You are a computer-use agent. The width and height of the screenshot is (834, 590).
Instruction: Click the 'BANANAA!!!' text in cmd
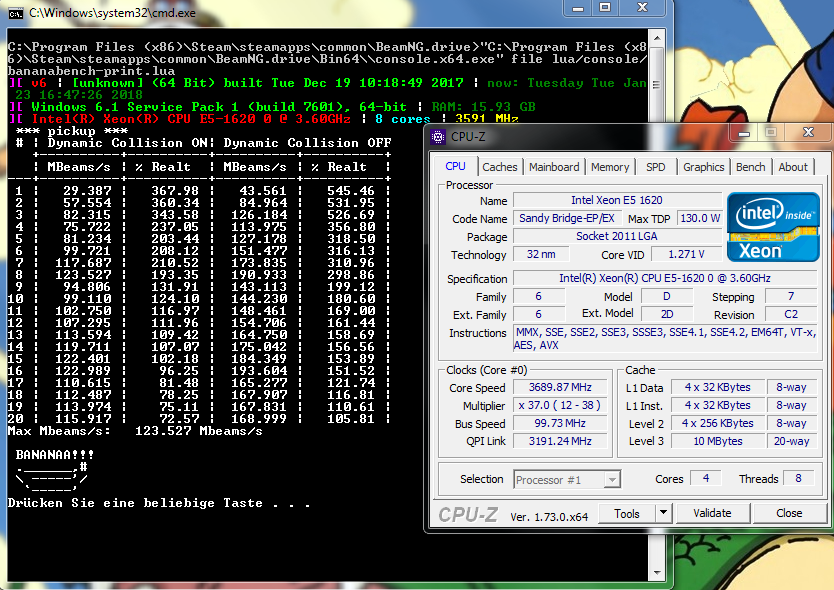tap(55, 455)
